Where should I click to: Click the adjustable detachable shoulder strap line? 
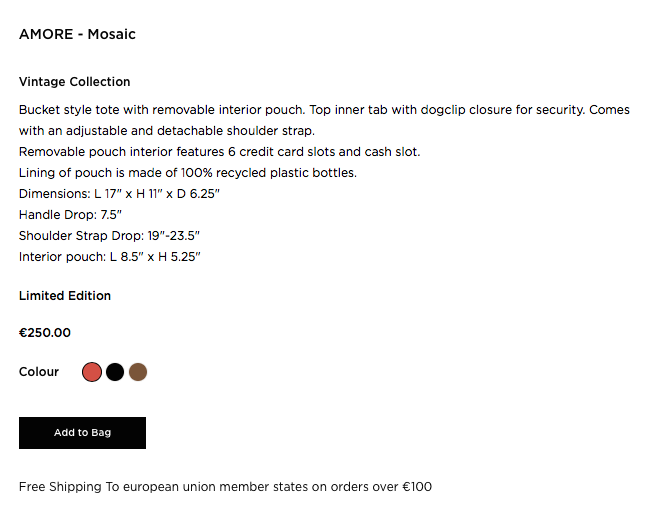[167, 131]
